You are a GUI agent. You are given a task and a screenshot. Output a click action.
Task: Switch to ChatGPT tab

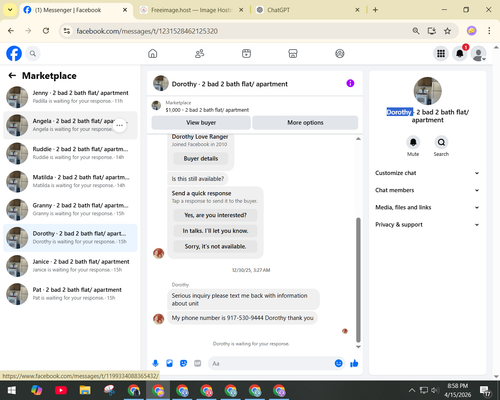coord(307,10)
